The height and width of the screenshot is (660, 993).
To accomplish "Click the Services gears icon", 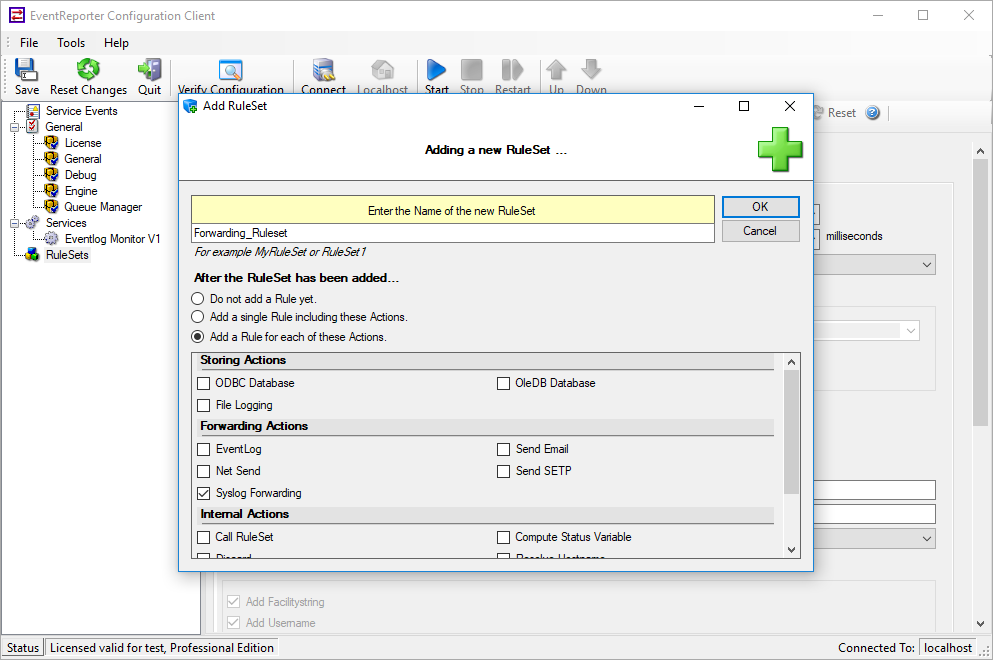I will coord(32,222).
